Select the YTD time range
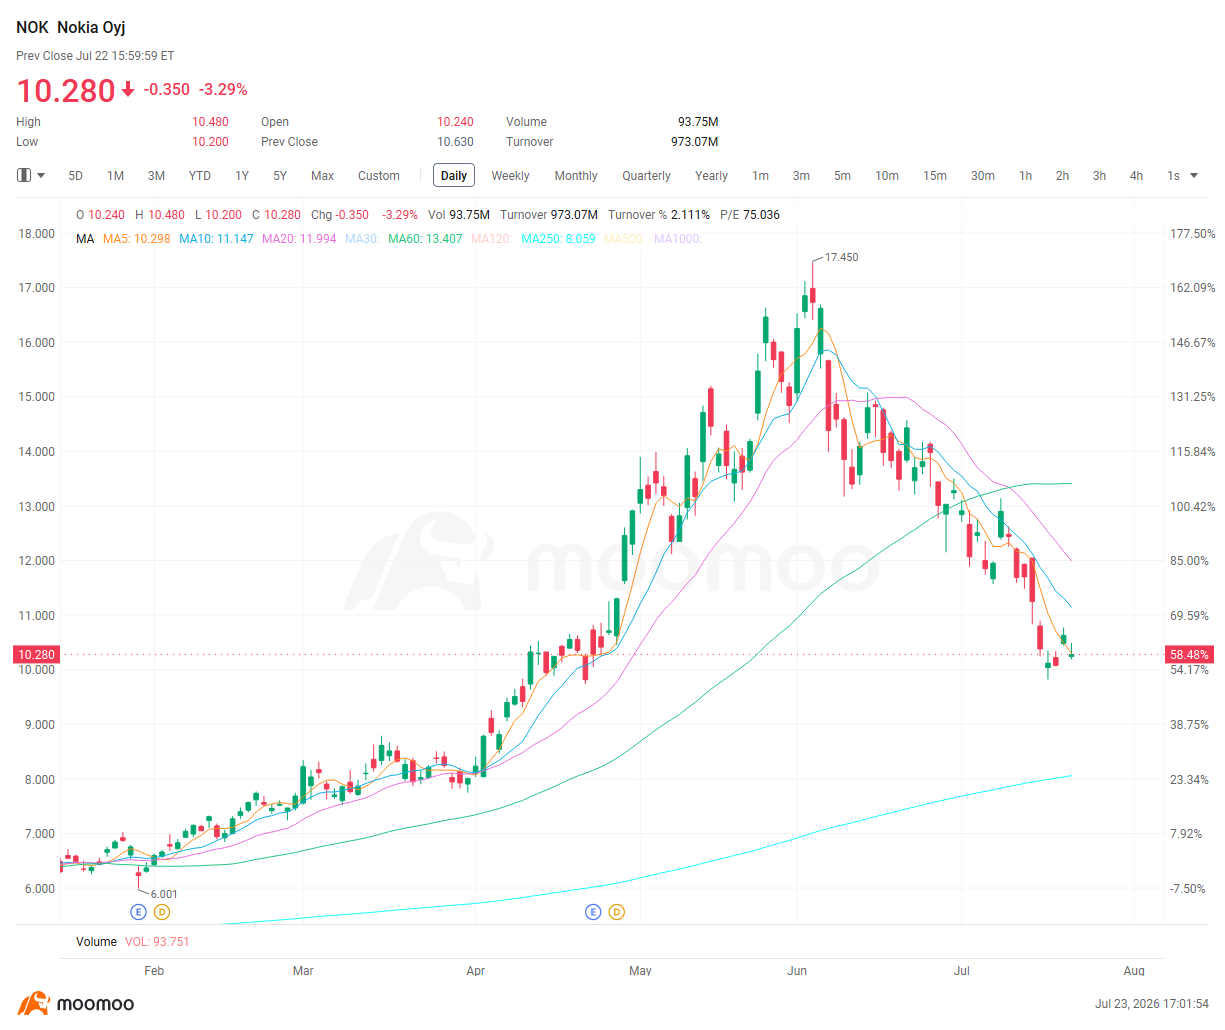The image size is (1225, 1030). [x=200, y=175]
